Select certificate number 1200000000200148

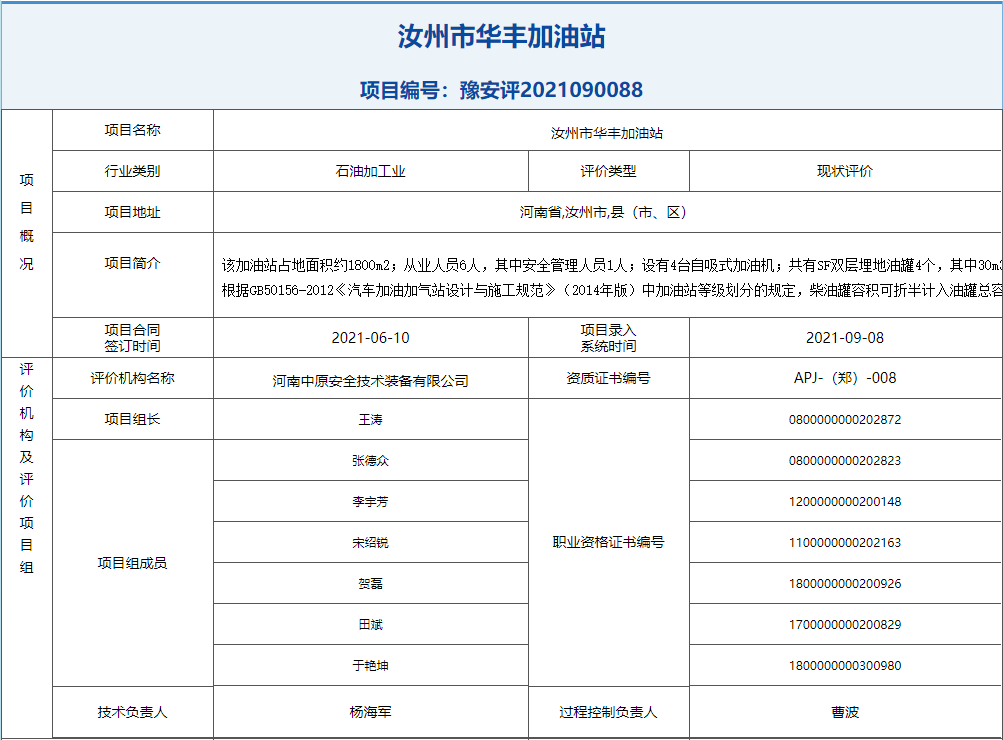click(x=844, y=501)
